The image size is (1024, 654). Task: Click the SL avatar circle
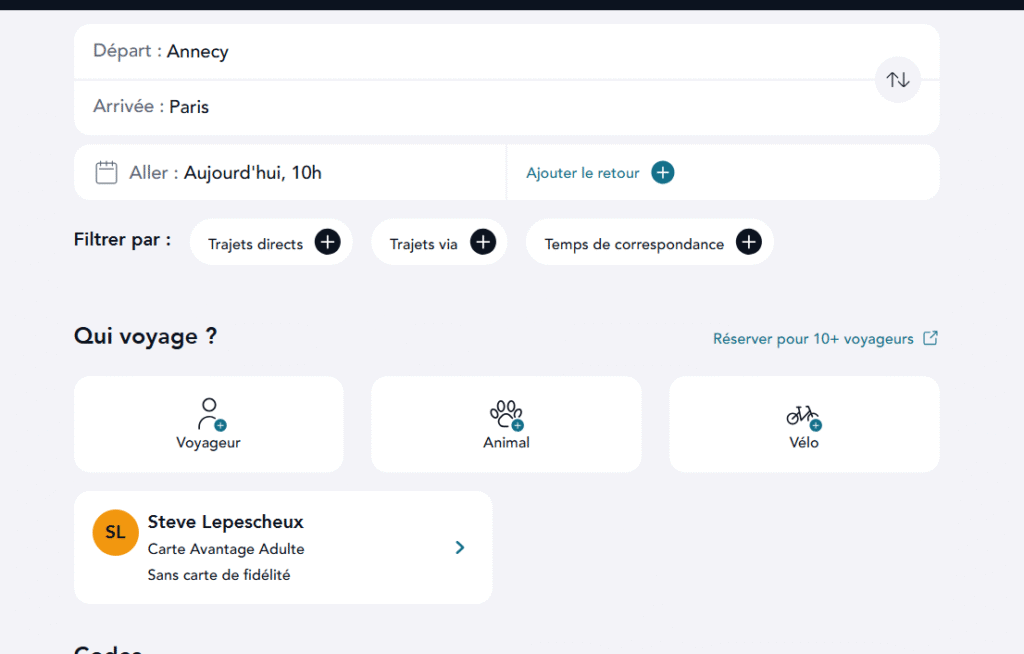point(115,532)
